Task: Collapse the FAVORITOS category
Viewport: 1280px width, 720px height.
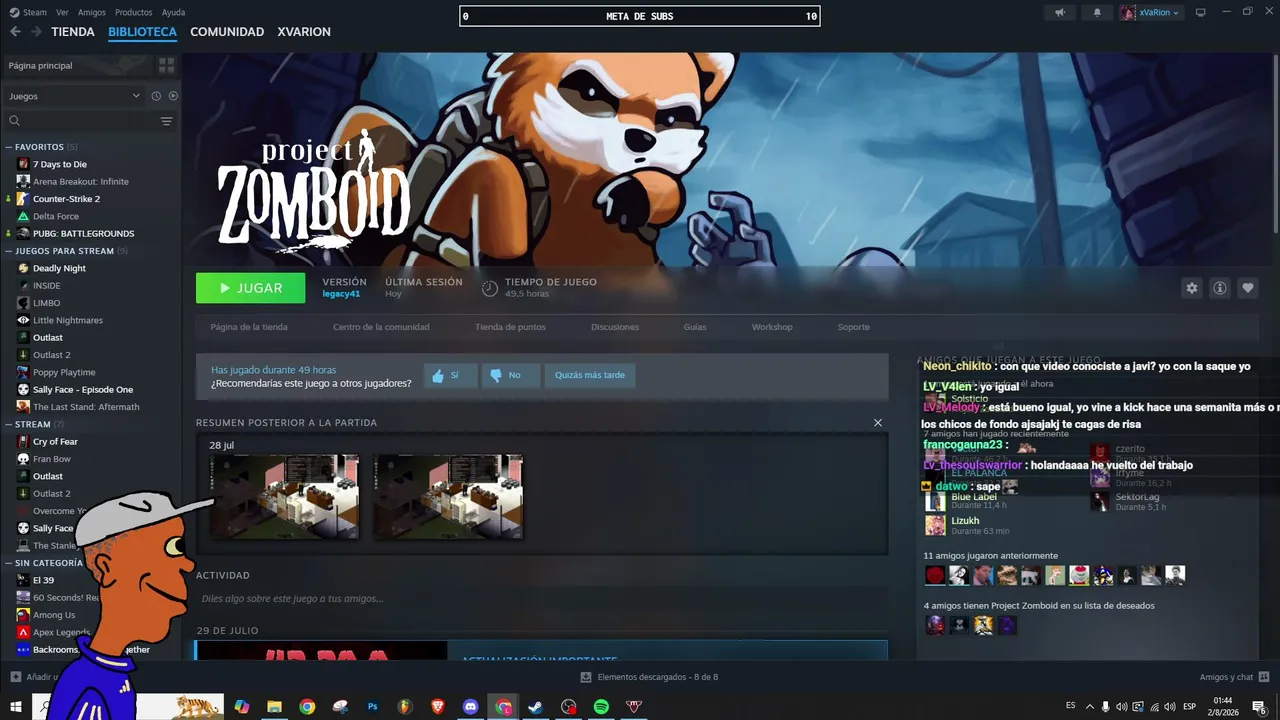Action: coord(9,147)
